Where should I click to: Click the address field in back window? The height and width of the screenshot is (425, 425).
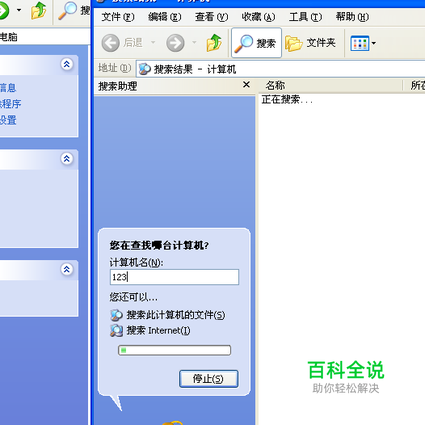(x=45, y=37)
